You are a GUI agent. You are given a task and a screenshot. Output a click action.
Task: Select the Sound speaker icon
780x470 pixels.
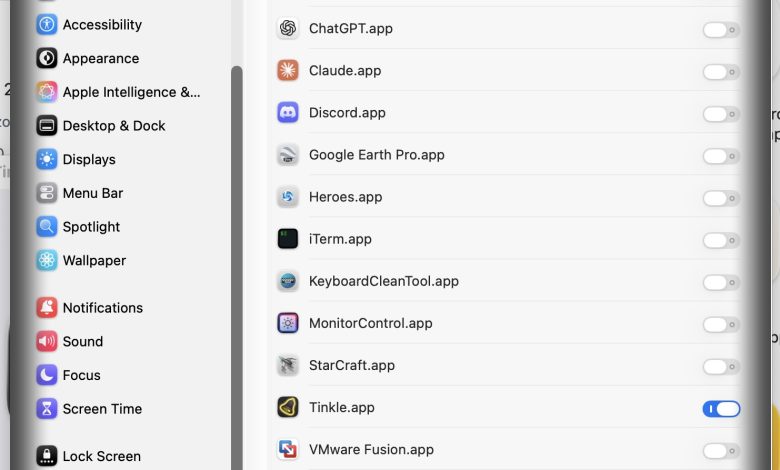[47, 342]
